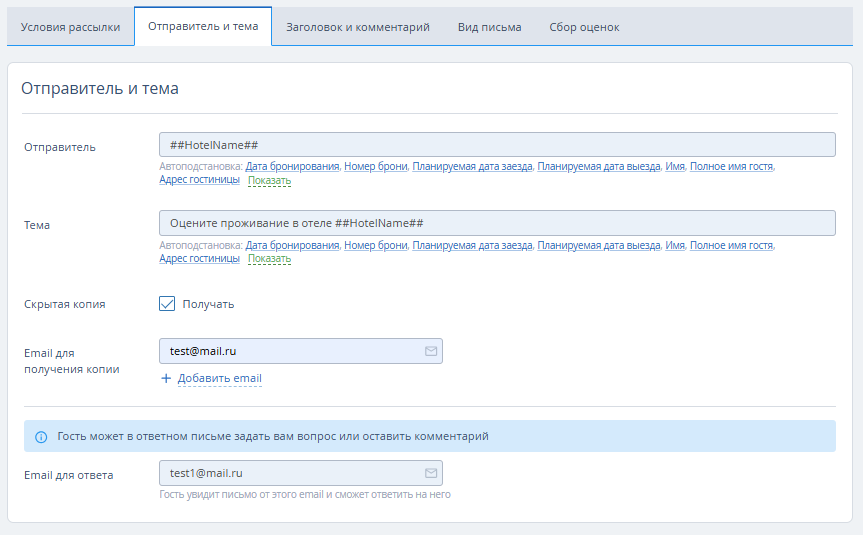Insert Имя placeholder under Отправитель

point(675,166)
